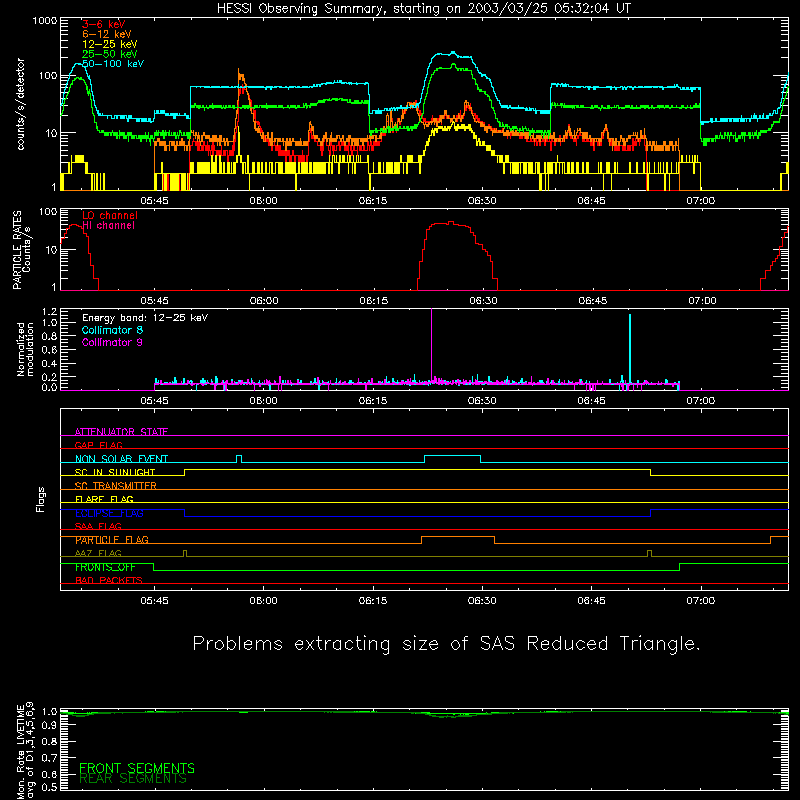
Task: Click the 06:00 time label under the flags panel
Action: (x=264, y=601)
